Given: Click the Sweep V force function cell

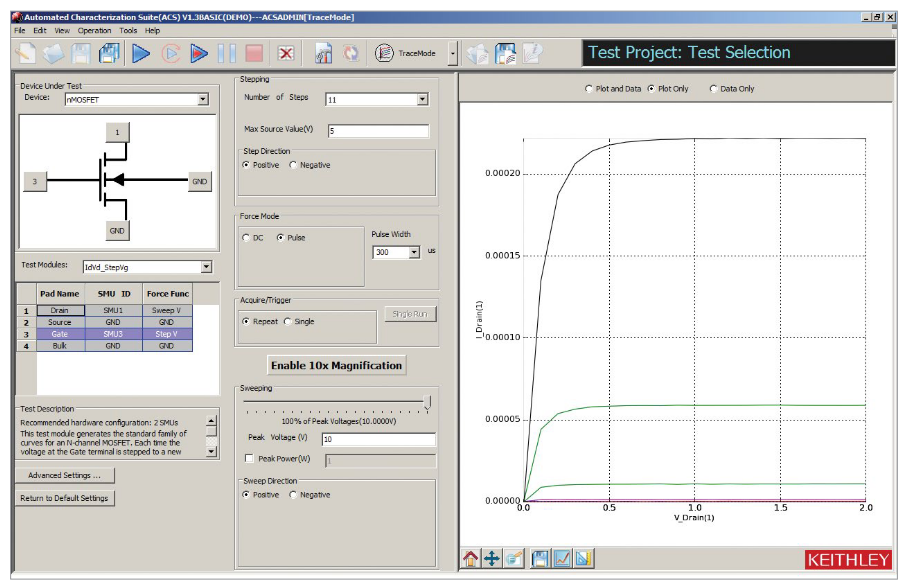Looking at the screenshot, I should [167, 310].
